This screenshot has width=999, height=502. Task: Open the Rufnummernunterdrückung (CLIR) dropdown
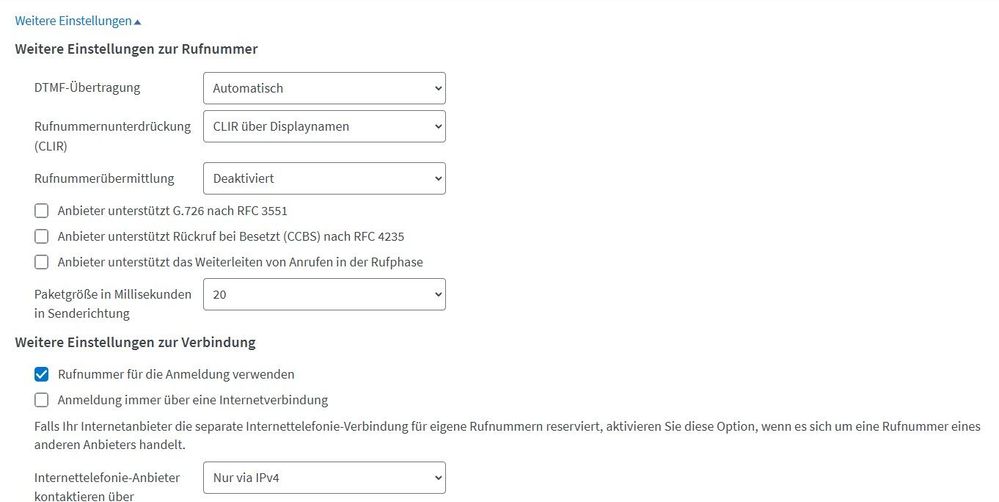[323, 126]
